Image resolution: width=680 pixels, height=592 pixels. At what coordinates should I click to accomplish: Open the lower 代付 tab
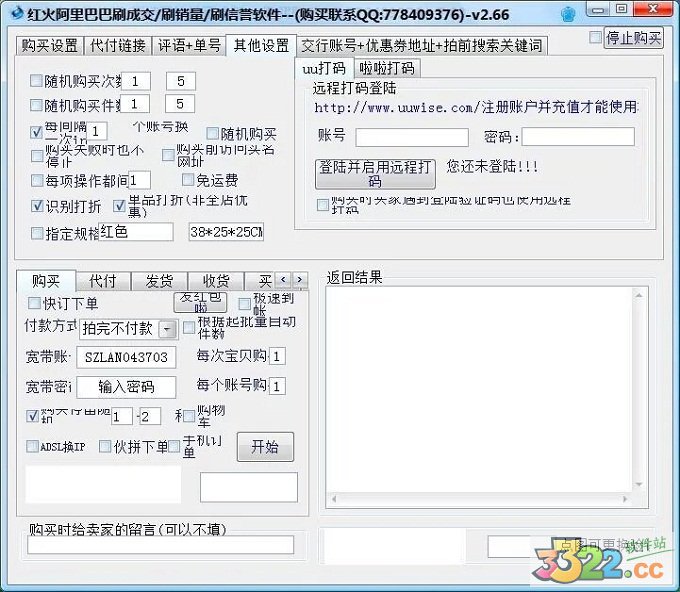[103, 281]
